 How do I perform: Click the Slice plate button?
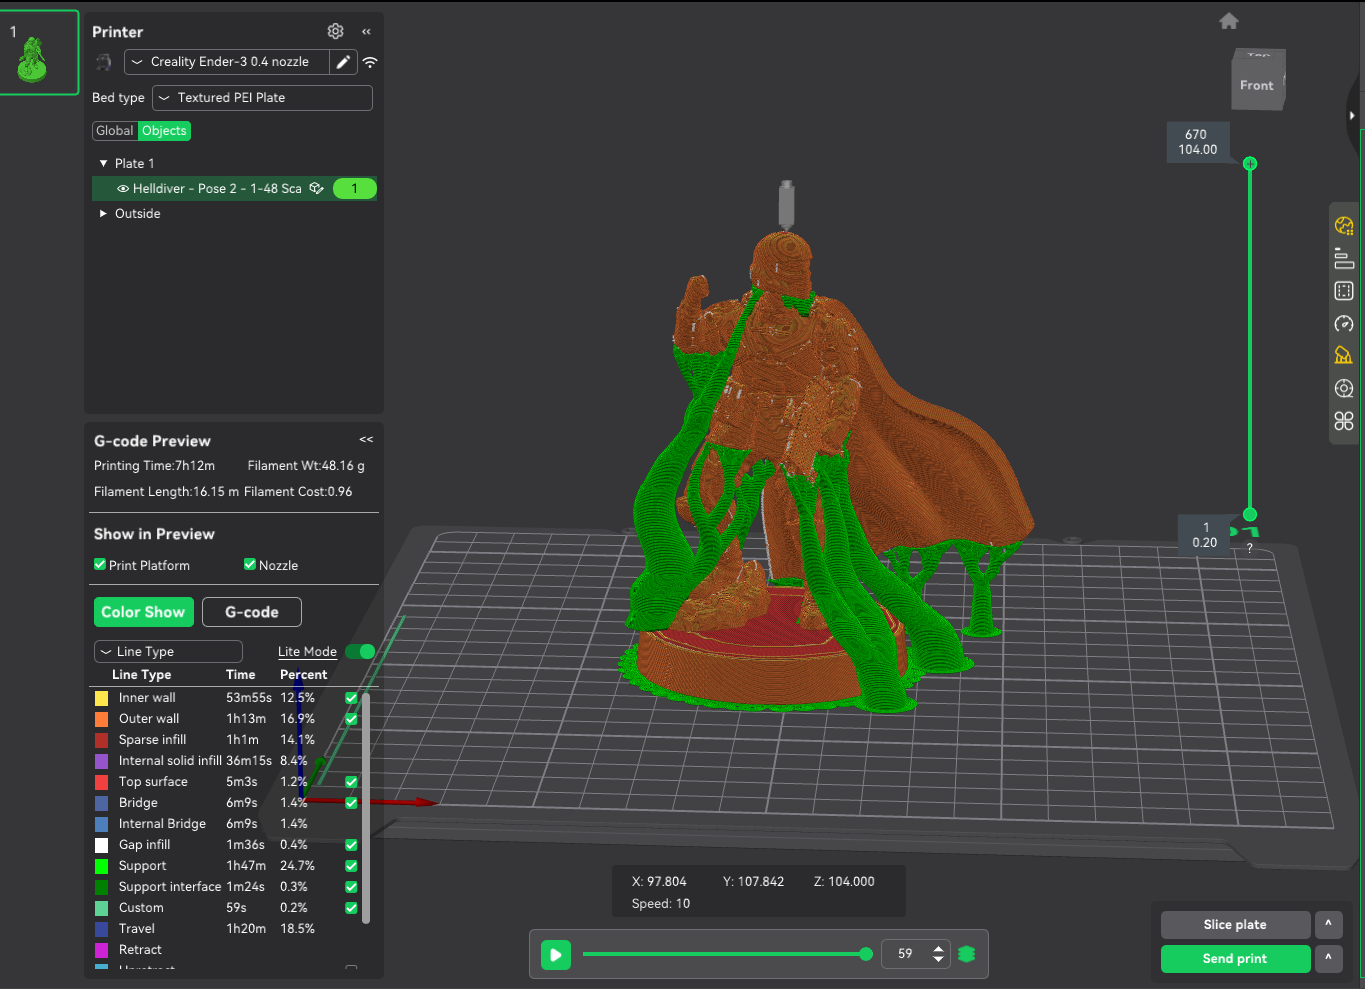[x=1235, y=925]
